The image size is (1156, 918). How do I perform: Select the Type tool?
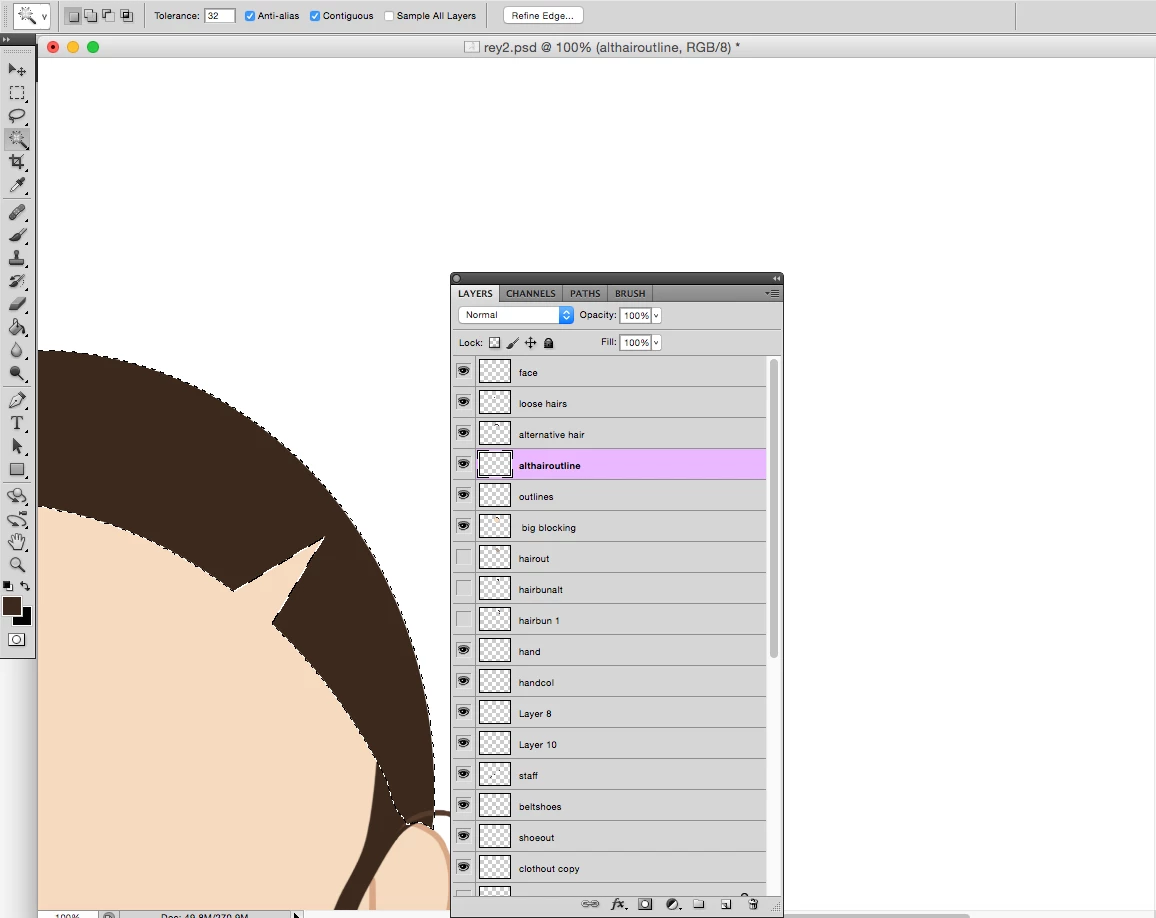click(17, 424)
